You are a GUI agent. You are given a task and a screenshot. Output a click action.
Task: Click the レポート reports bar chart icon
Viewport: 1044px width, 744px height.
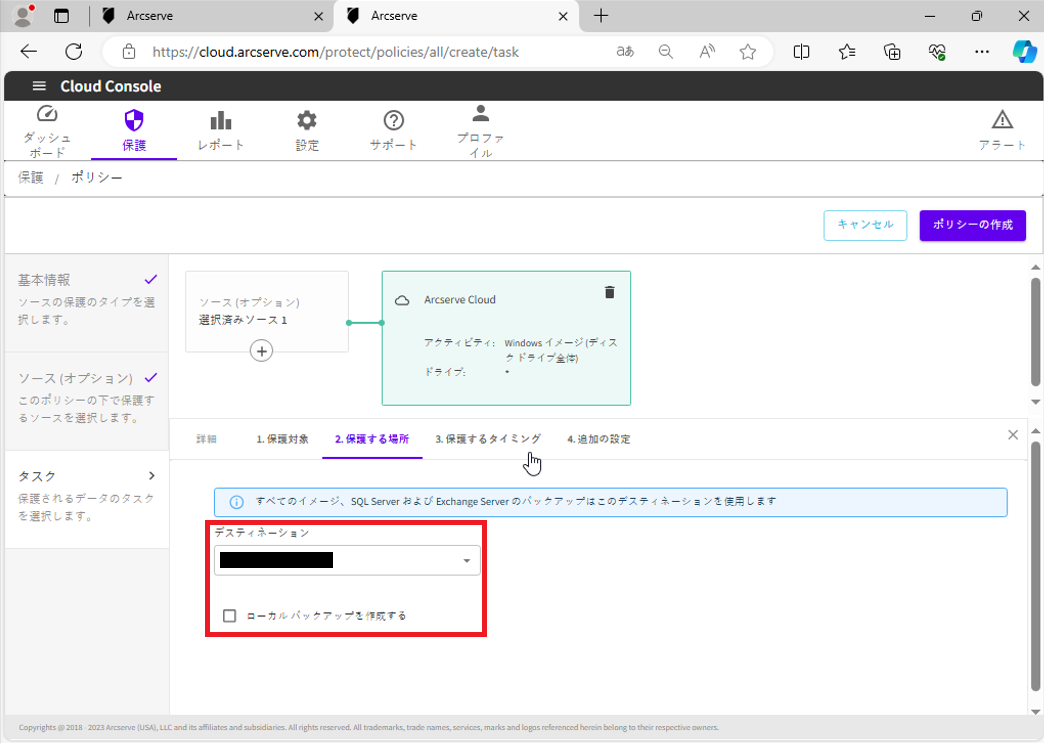coord(221,121)
